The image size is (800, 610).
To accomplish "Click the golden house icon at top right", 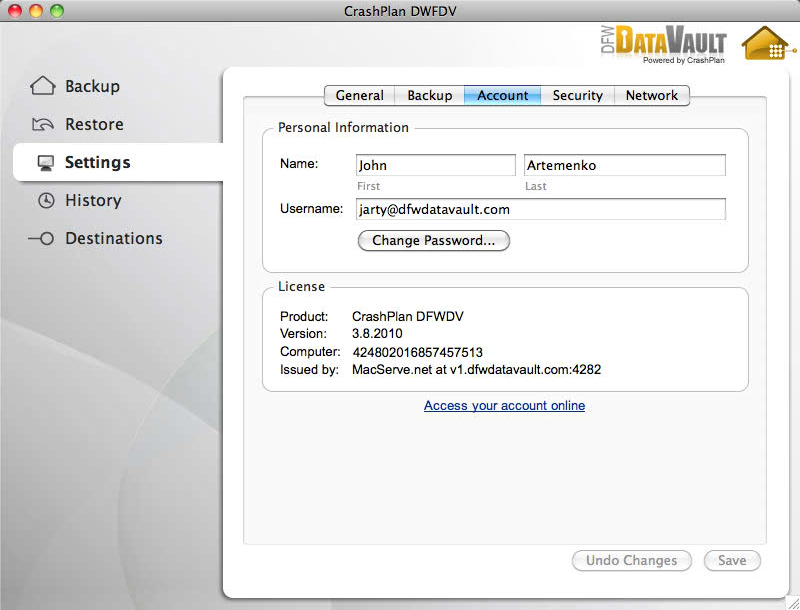I will pos(768,43).
